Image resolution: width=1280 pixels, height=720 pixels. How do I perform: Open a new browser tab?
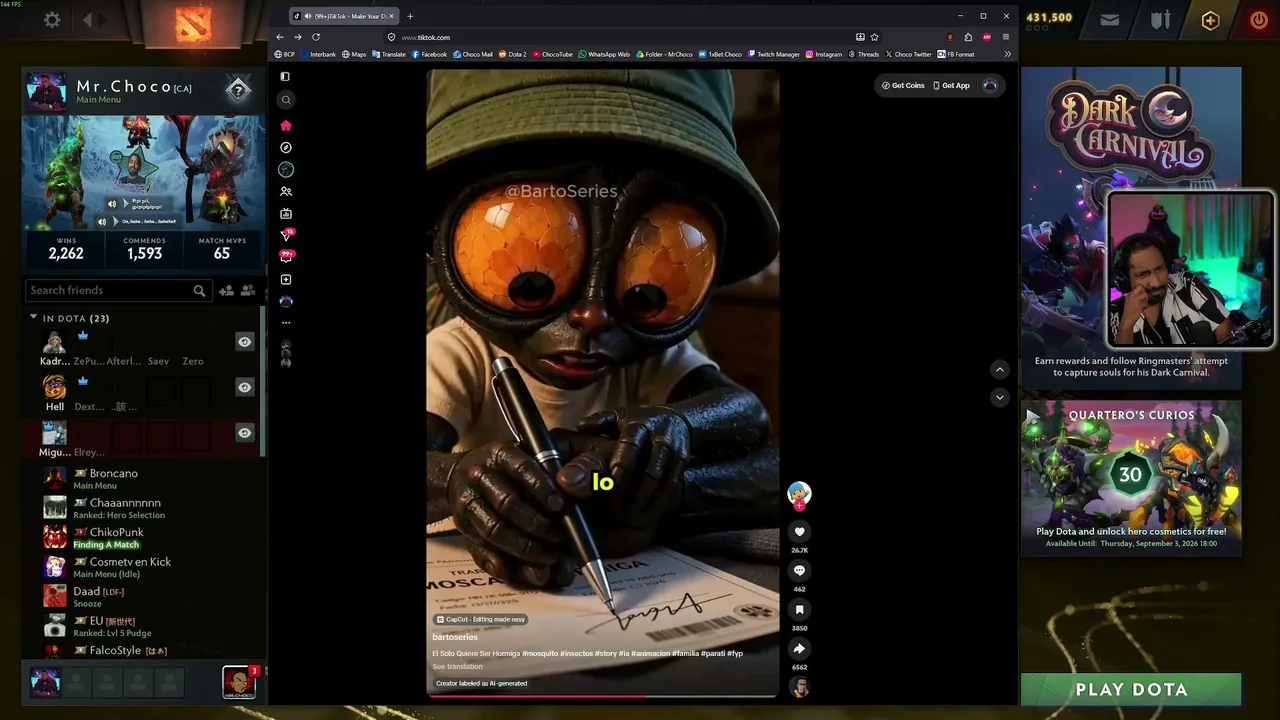410,16
